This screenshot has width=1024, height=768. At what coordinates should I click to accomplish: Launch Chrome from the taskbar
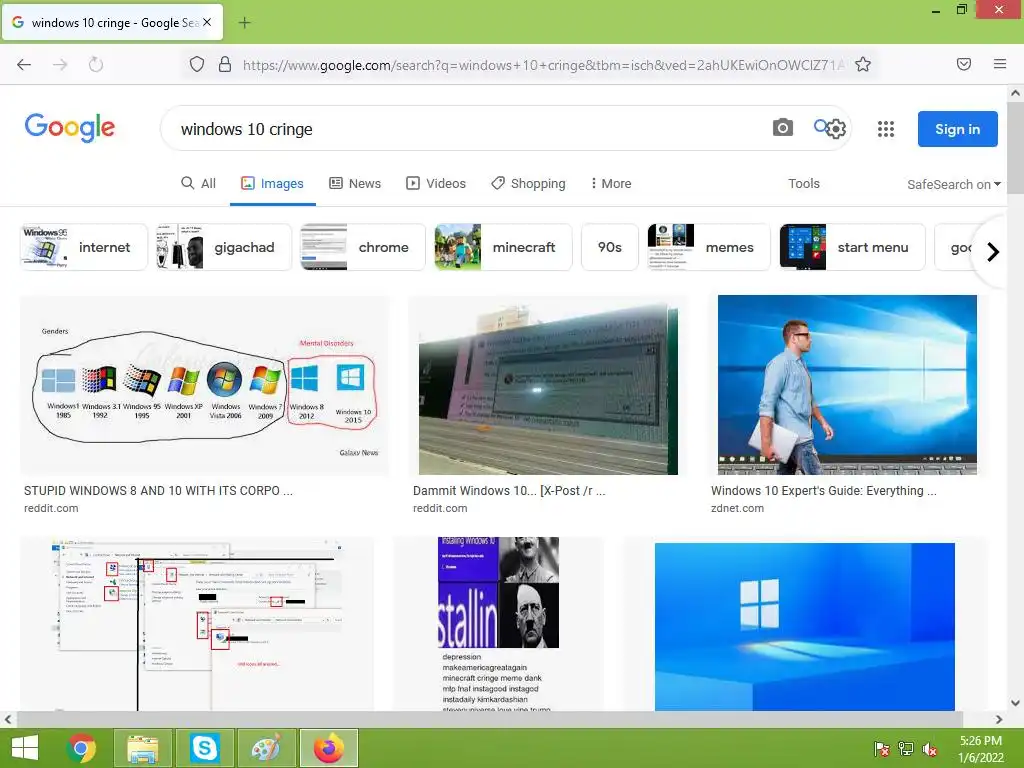[82, 748]
